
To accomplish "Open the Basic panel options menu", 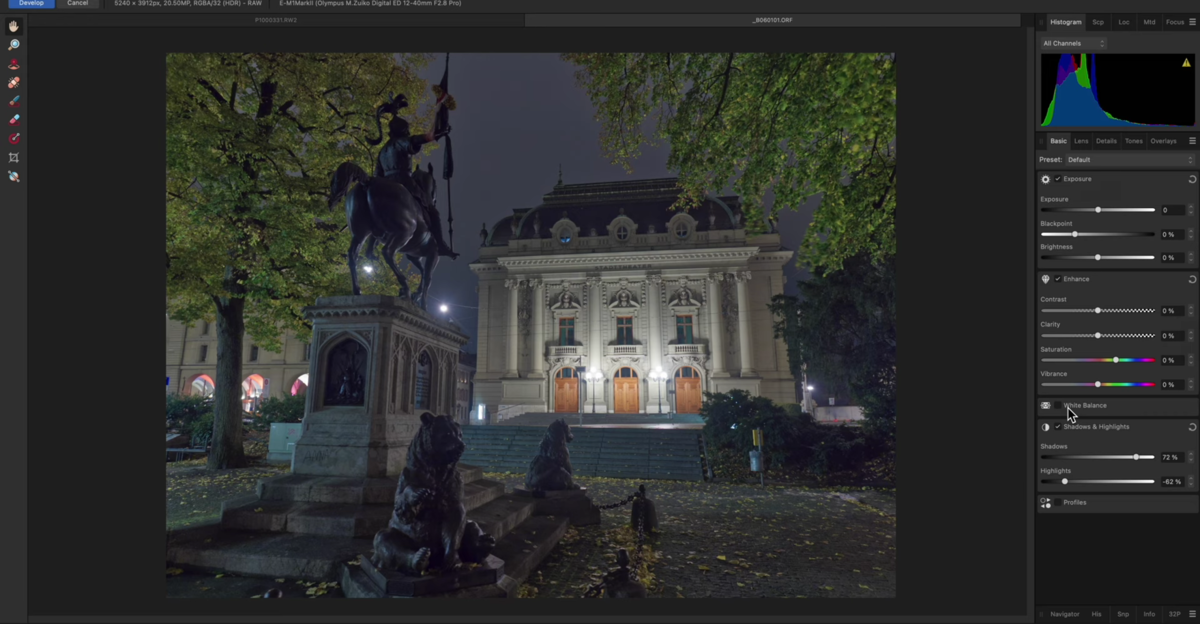I will (x=1192, y=141).
